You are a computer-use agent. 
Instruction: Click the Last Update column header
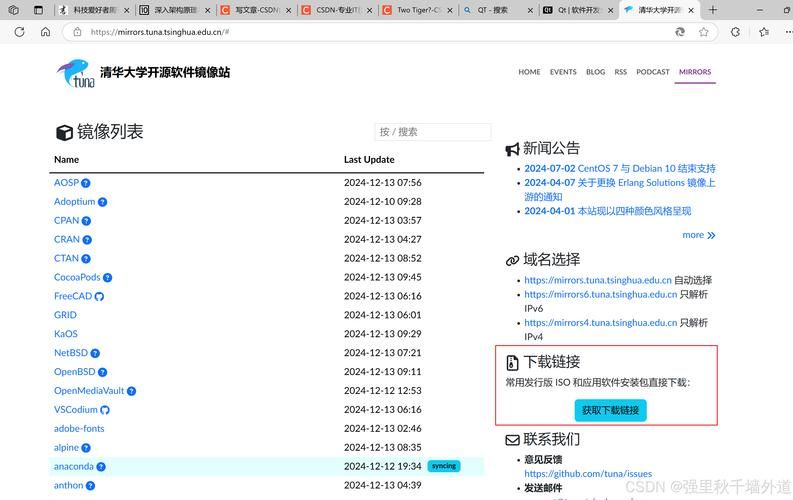[369, 160]
